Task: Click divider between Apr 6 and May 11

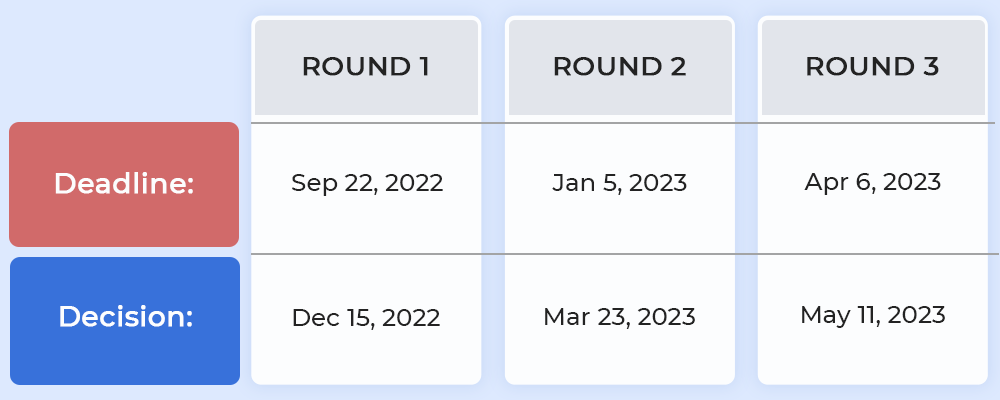Action: 872,254
